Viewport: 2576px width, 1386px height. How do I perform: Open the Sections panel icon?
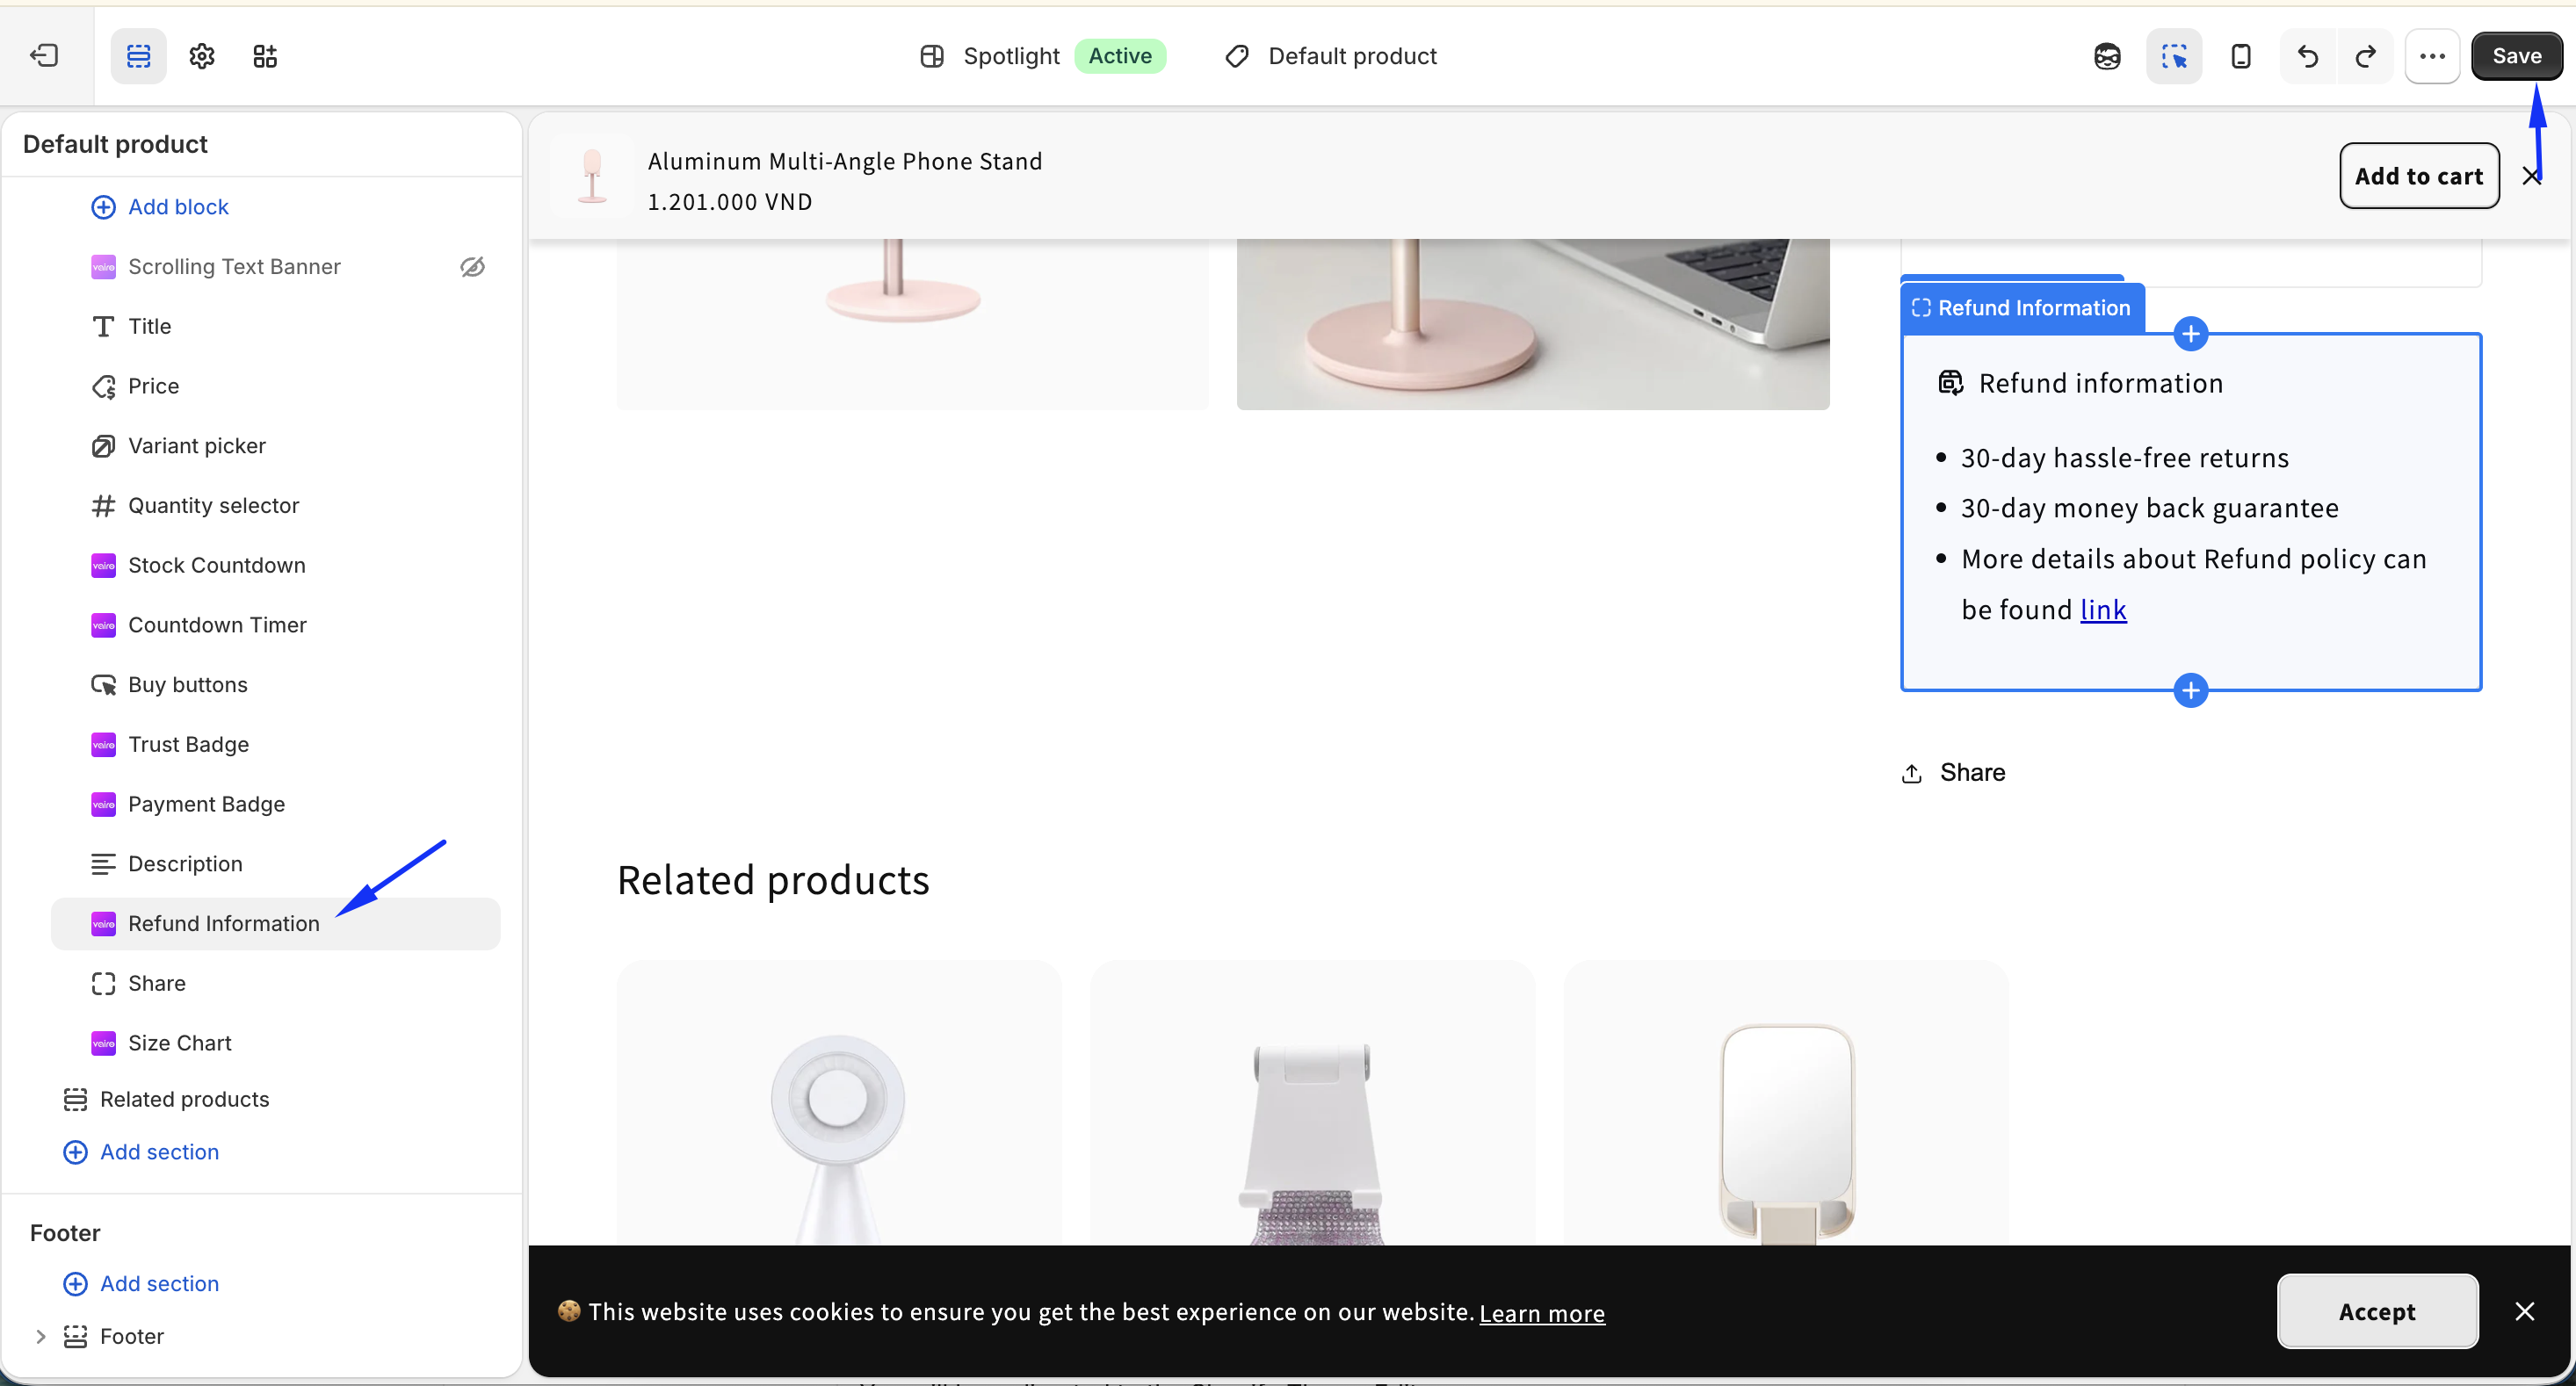pyautogui.click(x=138, y=56)
